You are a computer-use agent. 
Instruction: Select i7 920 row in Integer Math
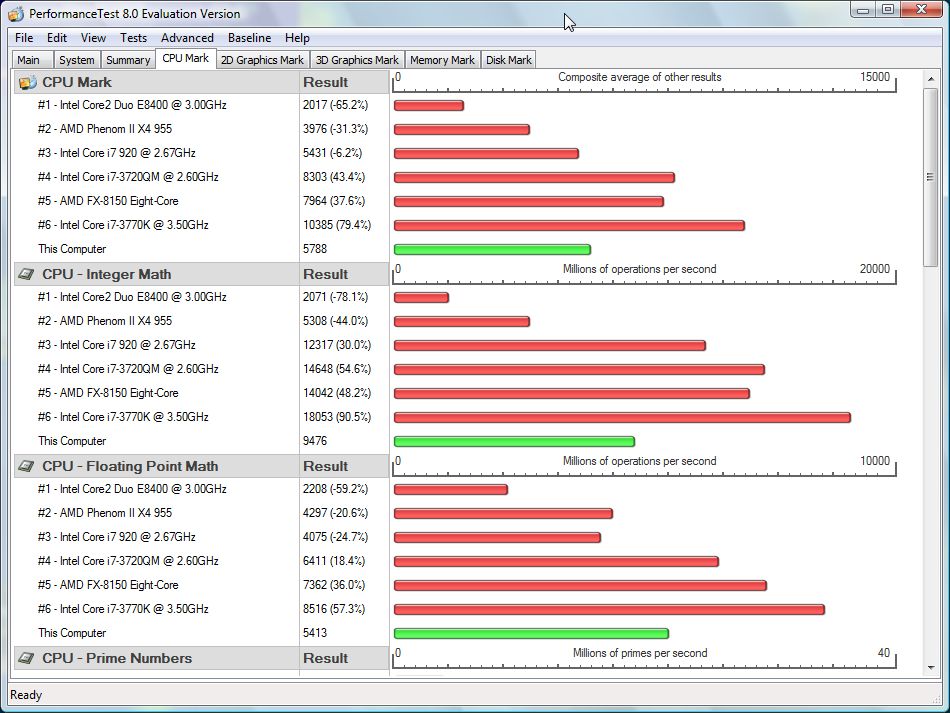click(116, 345)
